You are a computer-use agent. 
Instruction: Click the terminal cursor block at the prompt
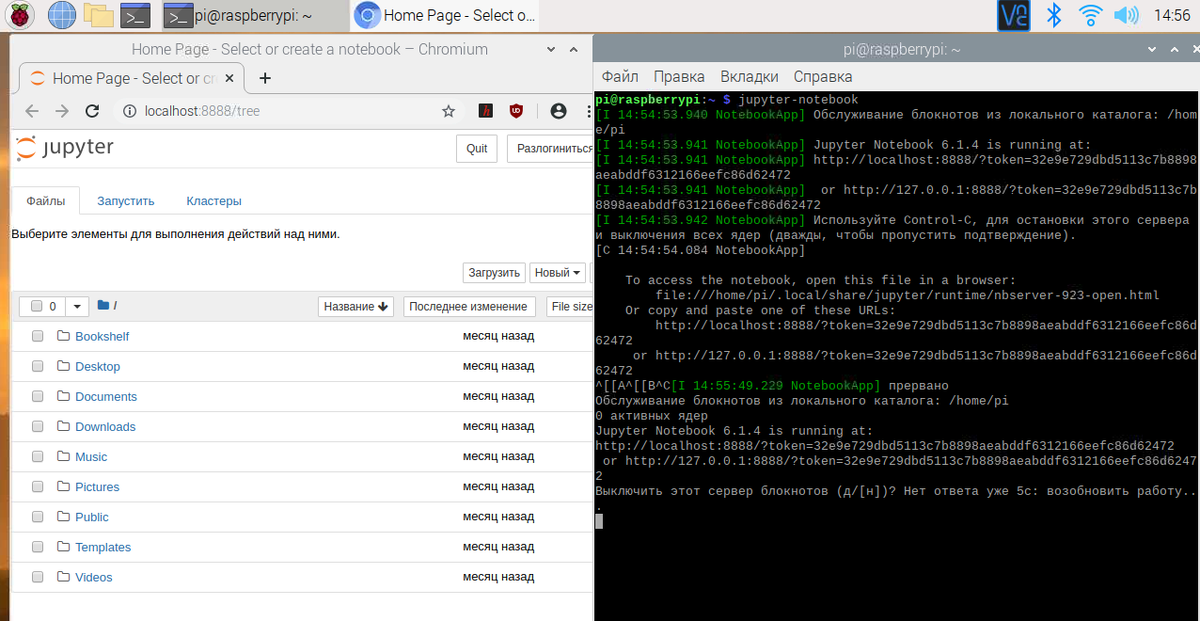599,521
